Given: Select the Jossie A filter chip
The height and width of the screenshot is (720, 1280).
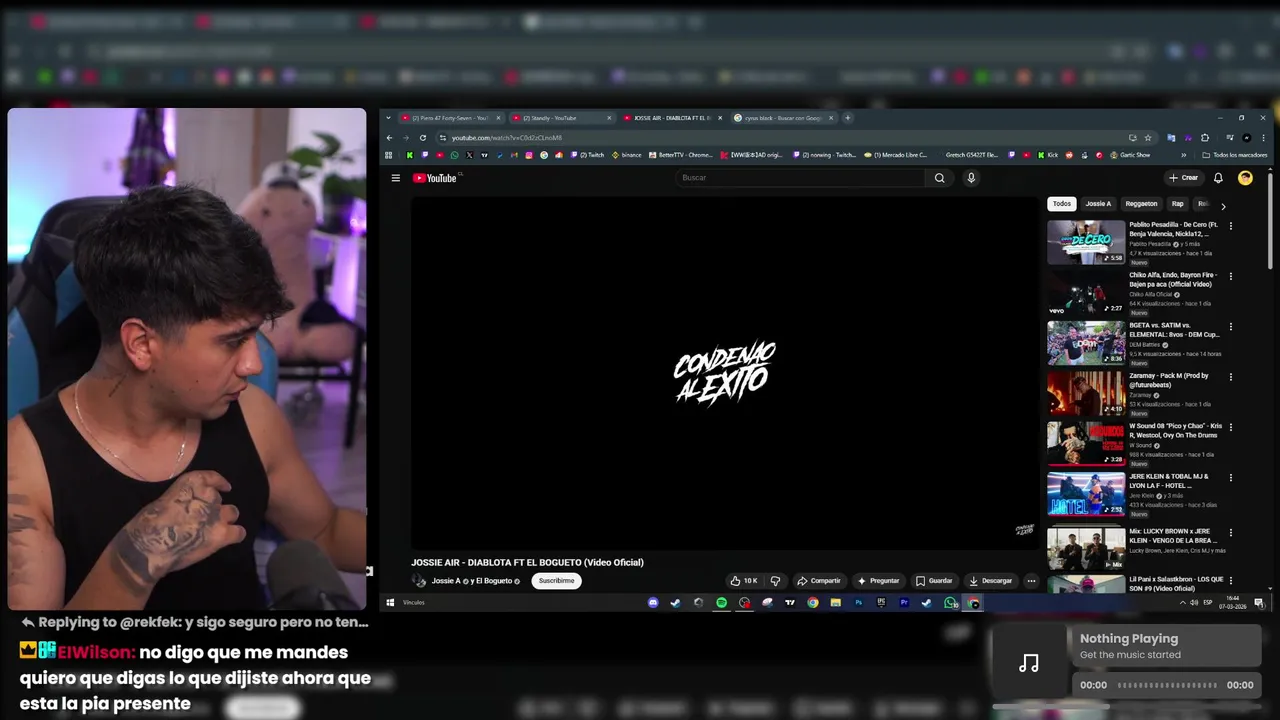Looking at the screenshot, I should click(x=1098, y=204).
